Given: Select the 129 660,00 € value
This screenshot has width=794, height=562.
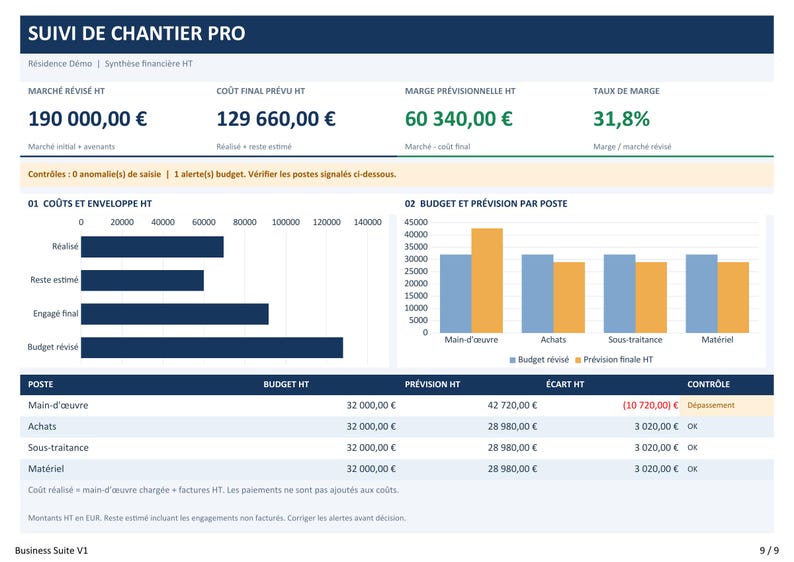Looking at the screenshot, I should (x=276, y=119).
